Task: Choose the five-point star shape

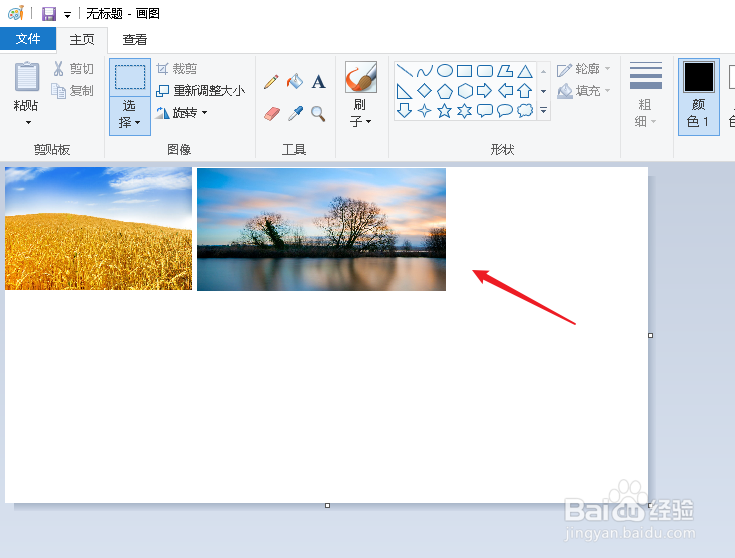Action: tap(444, 111)
